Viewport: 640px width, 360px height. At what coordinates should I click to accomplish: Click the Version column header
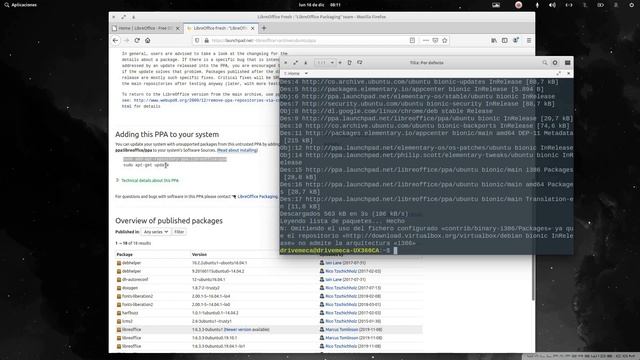tap(199, 254)
